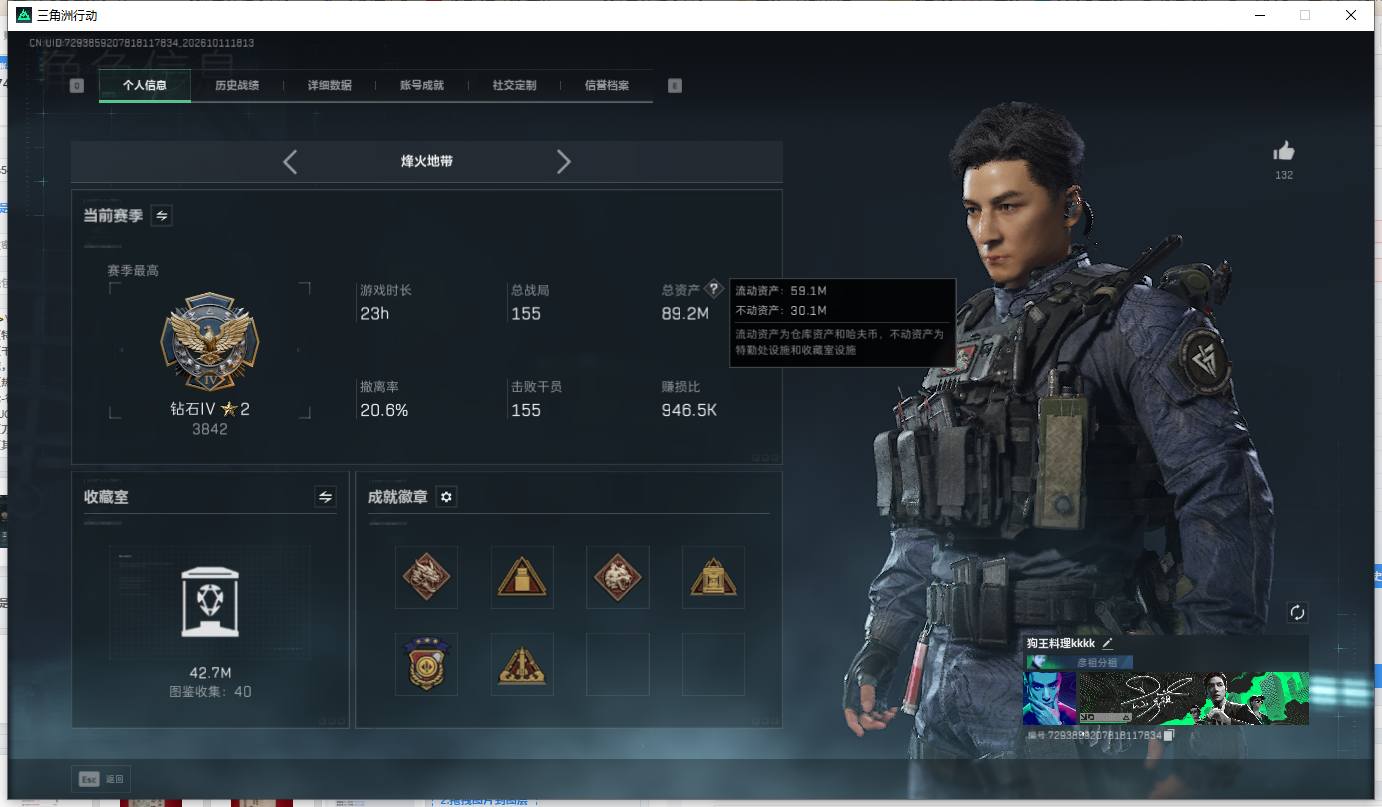Toggle the 当前赛季 switch arrows button
Screen dimensions: 1382x807
[x=162, y=215]
